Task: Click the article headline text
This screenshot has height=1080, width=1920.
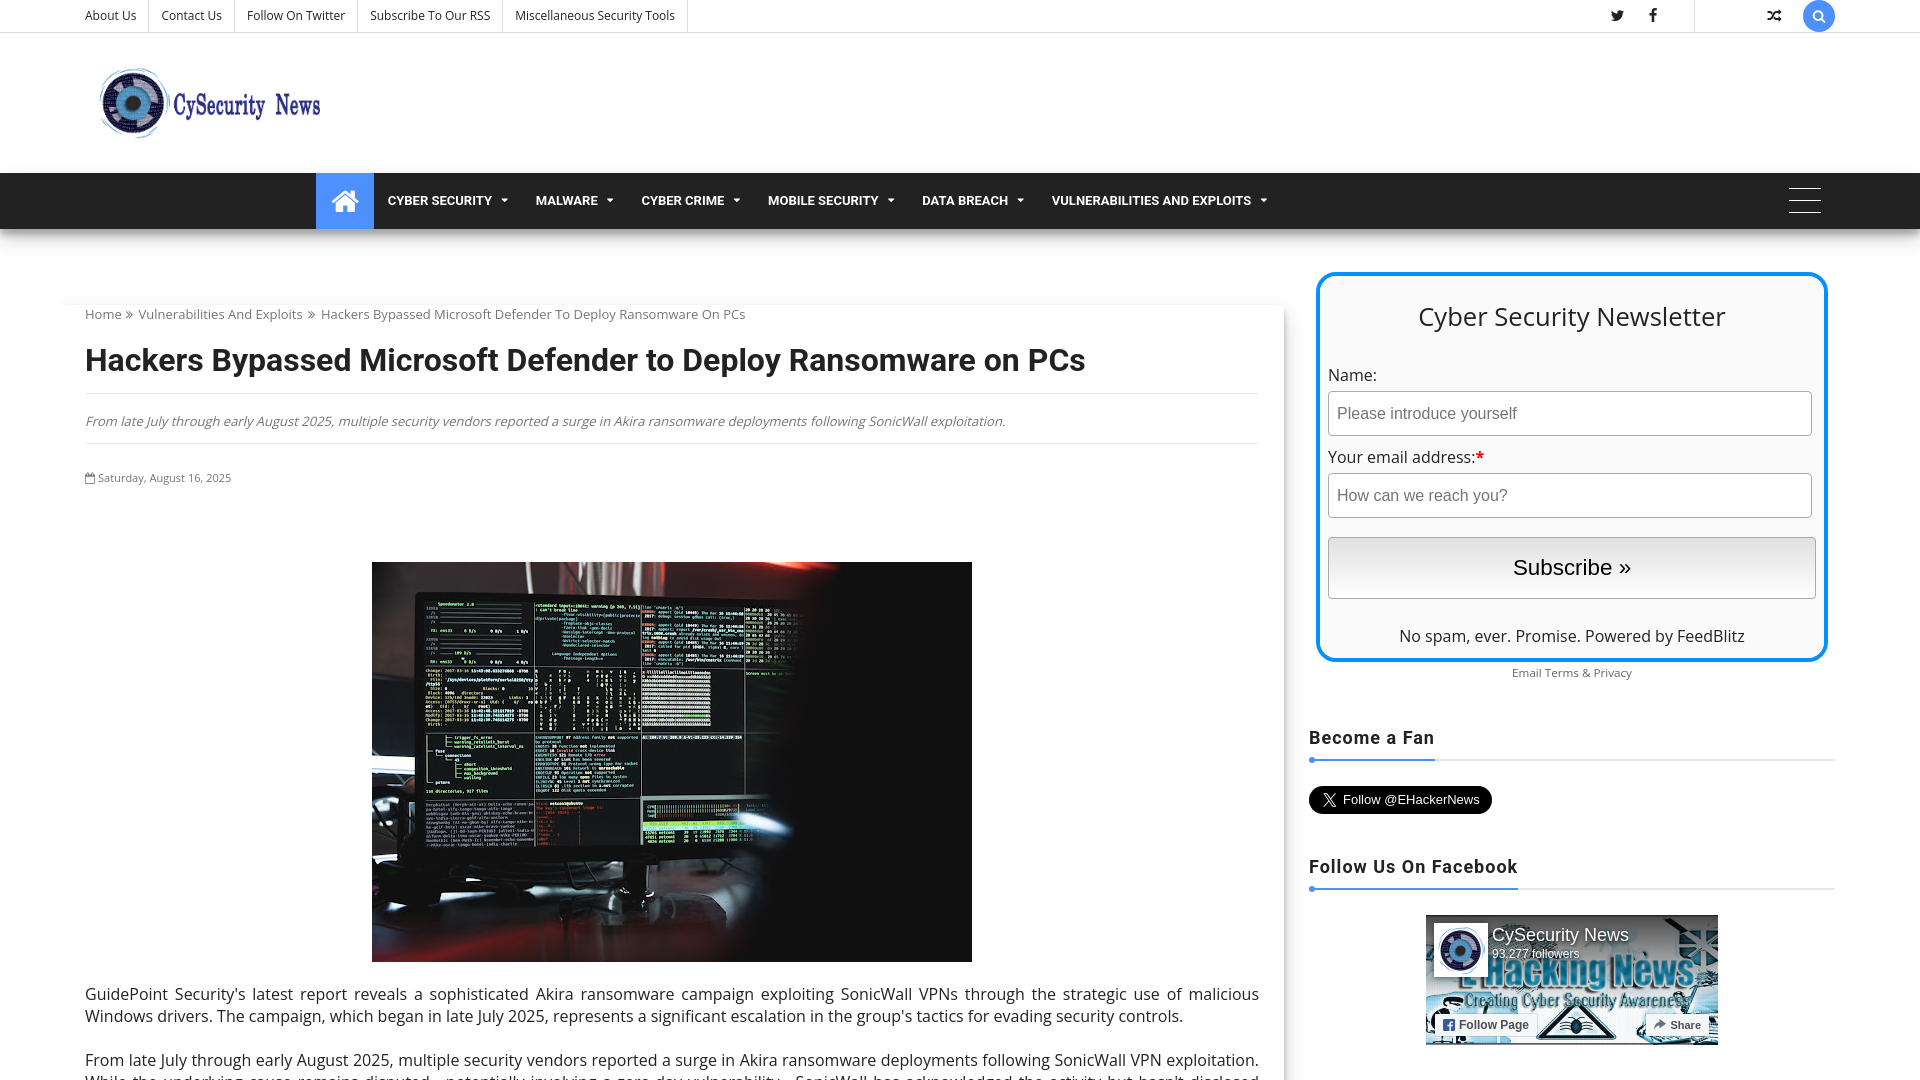Action: (585, 360)
